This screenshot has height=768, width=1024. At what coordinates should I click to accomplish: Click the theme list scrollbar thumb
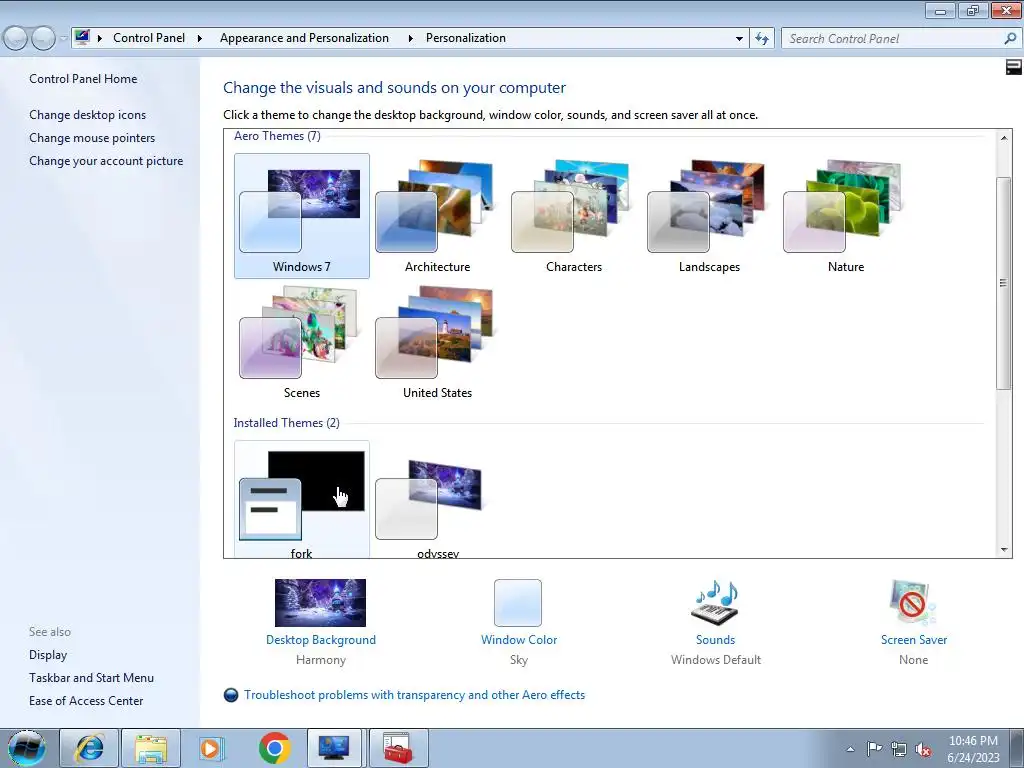coord(1004,283)
